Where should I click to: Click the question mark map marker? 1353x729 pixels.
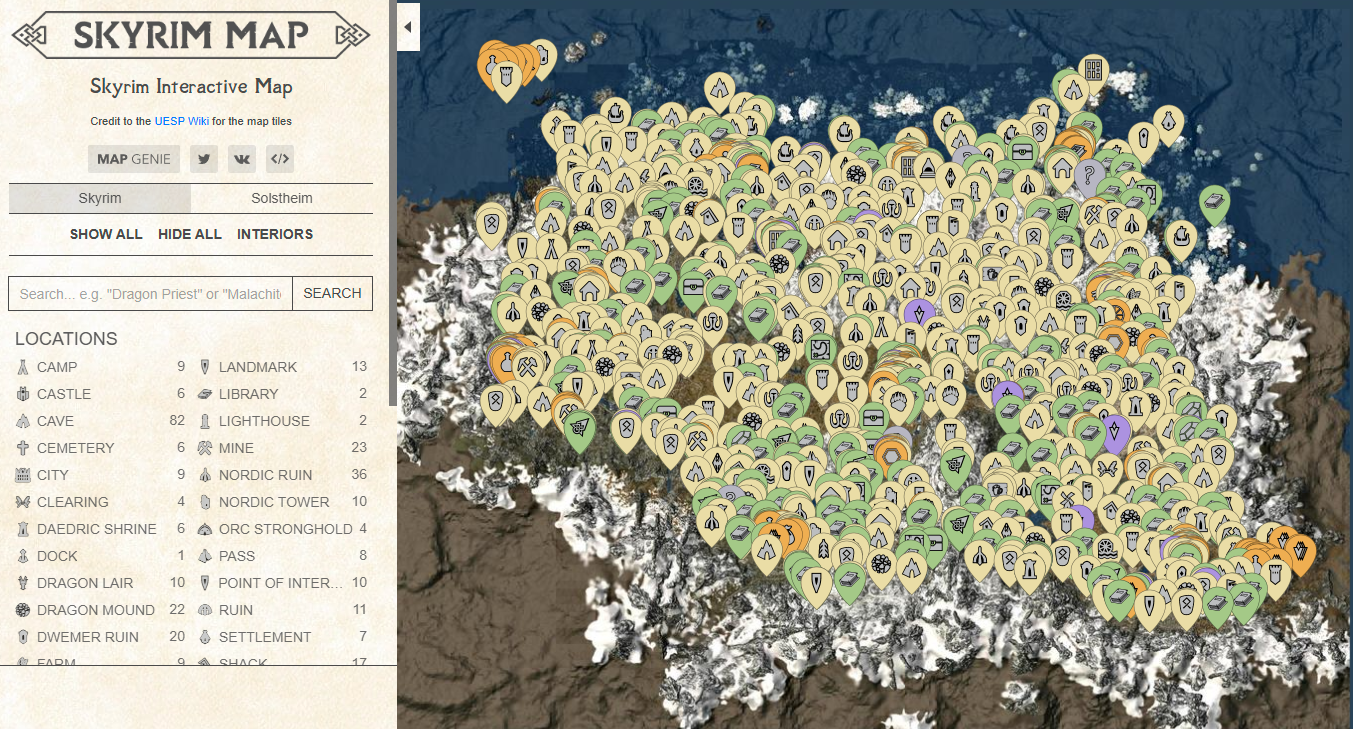tap(1088, 176)
